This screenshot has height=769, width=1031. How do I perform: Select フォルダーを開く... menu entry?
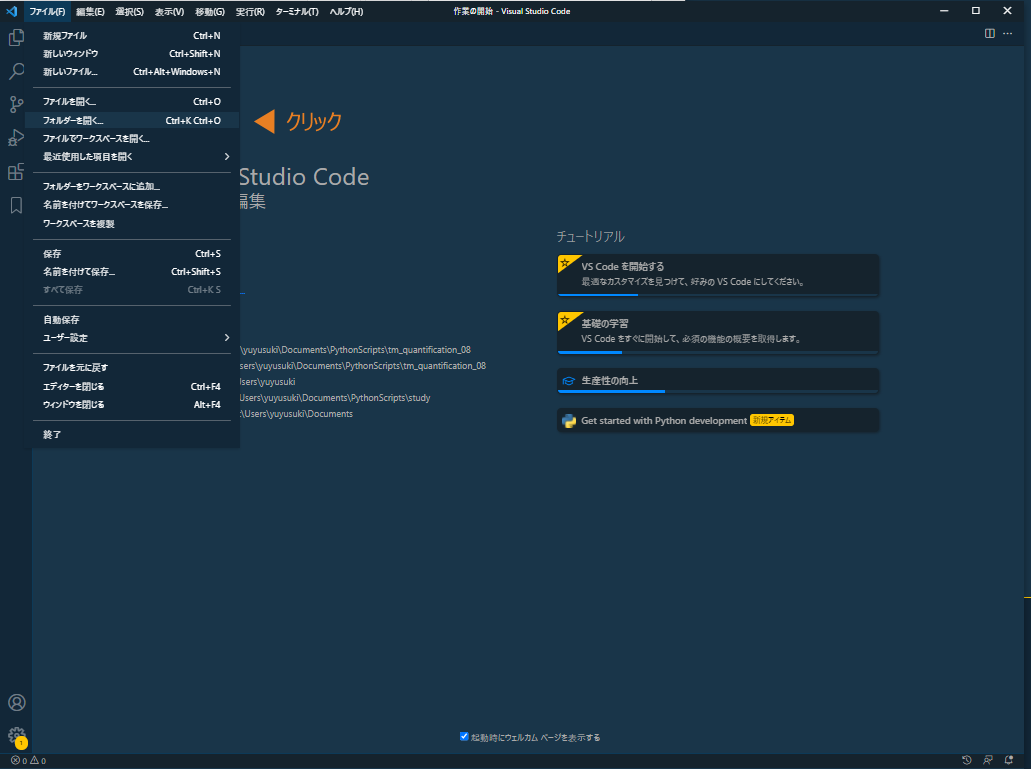[x=132, y=120]
